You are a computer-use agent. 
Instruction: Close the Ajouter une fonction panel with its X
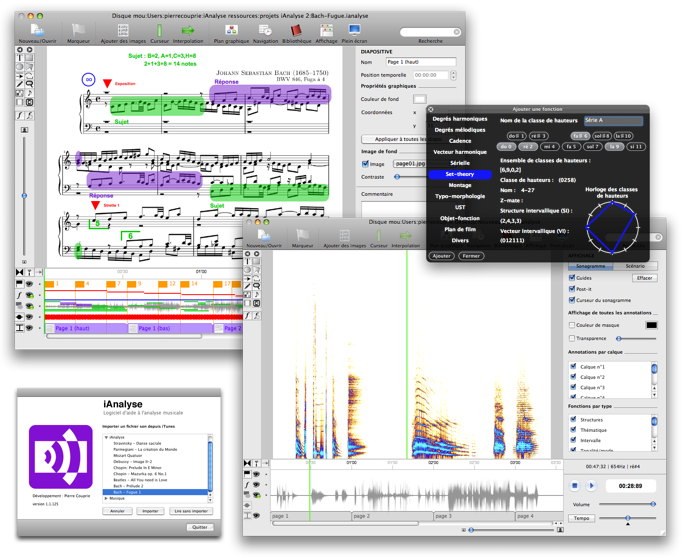(431, 109)
